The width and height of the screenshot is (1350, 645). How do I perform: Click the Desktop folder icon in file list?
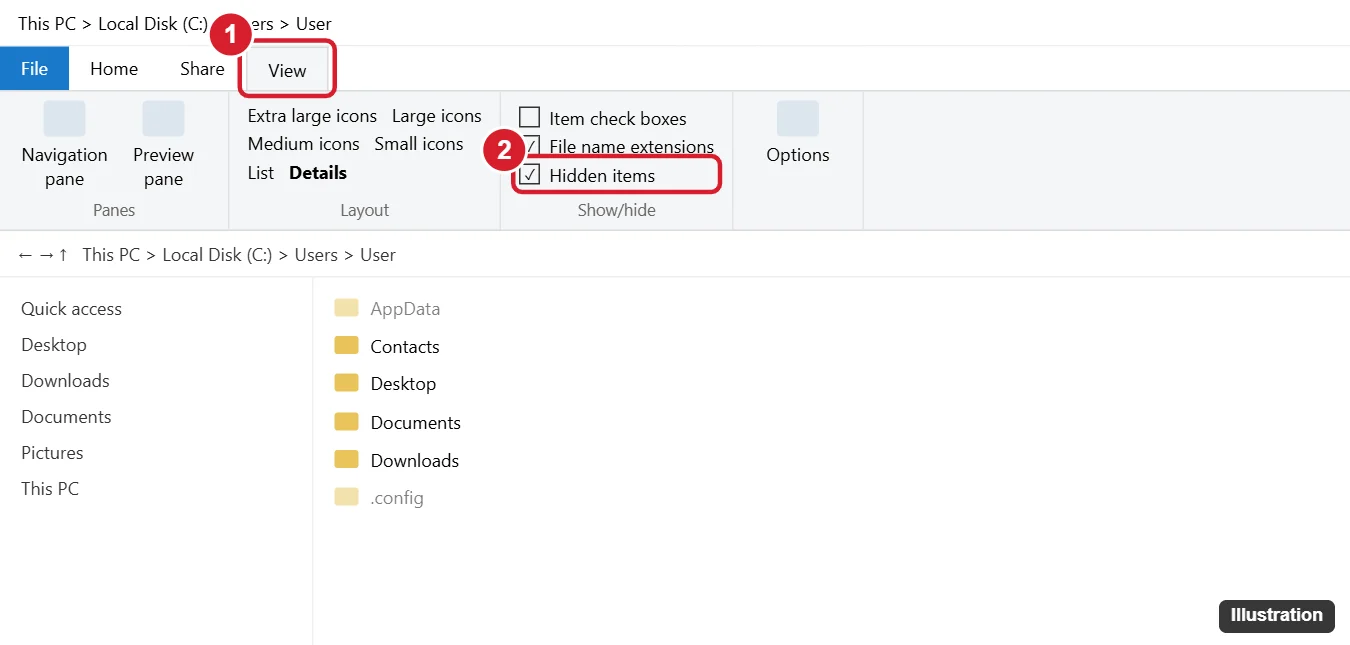(x=346, y=382)
